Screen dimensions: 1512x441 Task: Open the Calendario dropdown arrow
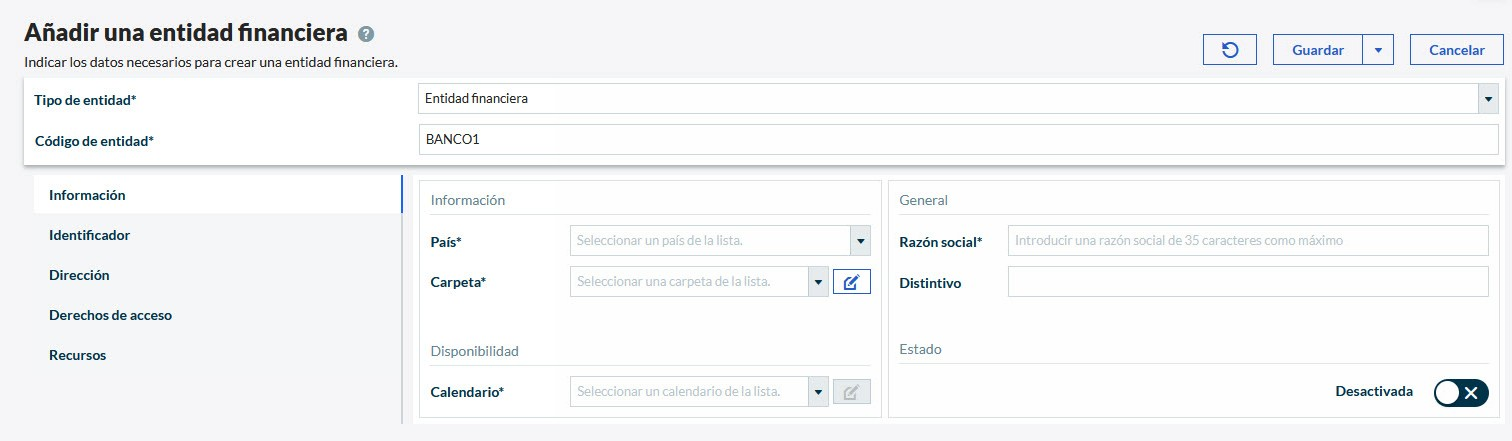818,392
